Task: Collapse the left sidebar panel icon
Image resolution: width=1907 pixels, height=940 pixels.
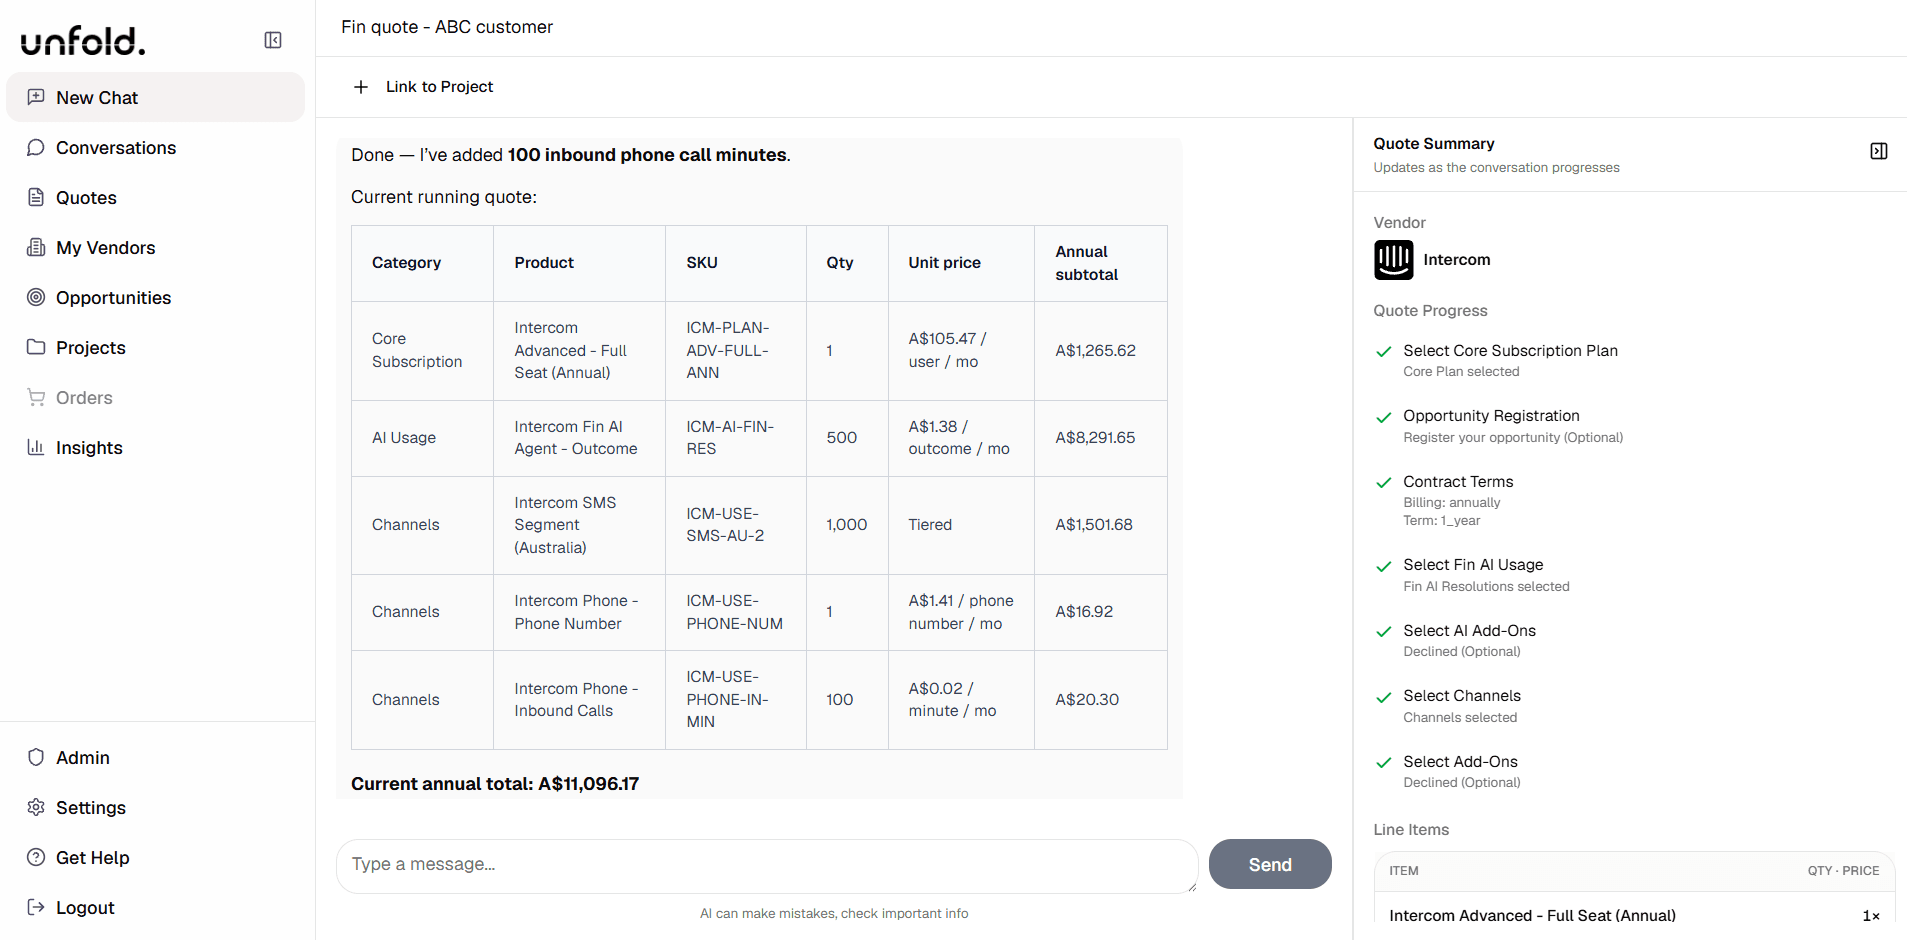Action: tap(273, 40)
